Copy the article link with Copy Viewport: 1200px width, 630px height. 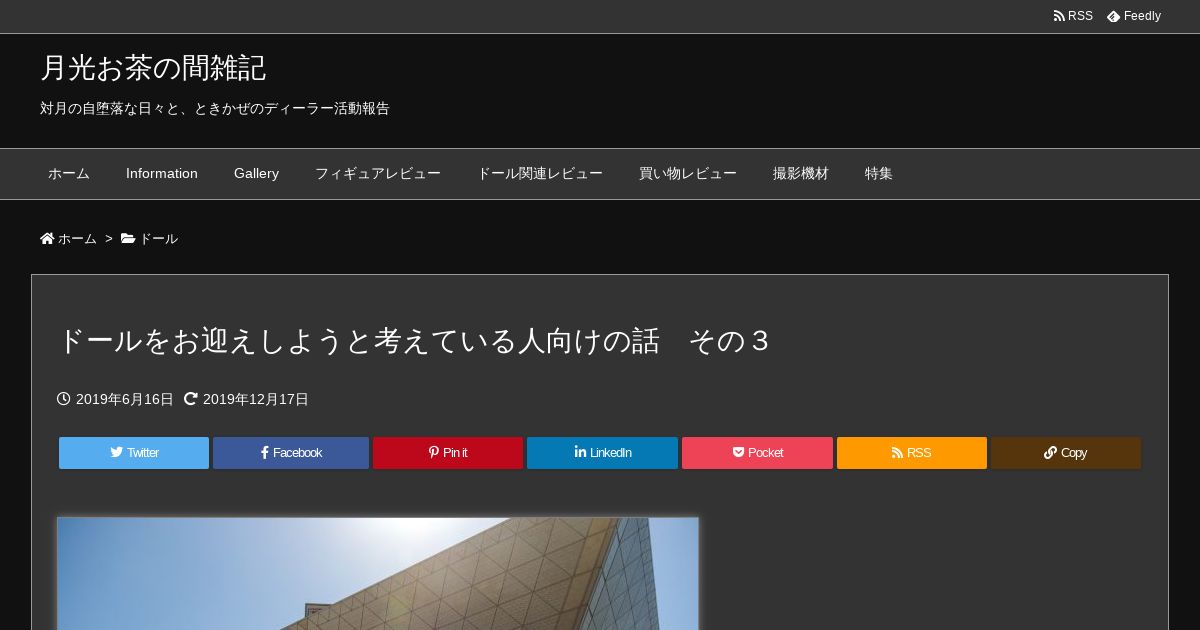click(x=1066, y=453)
